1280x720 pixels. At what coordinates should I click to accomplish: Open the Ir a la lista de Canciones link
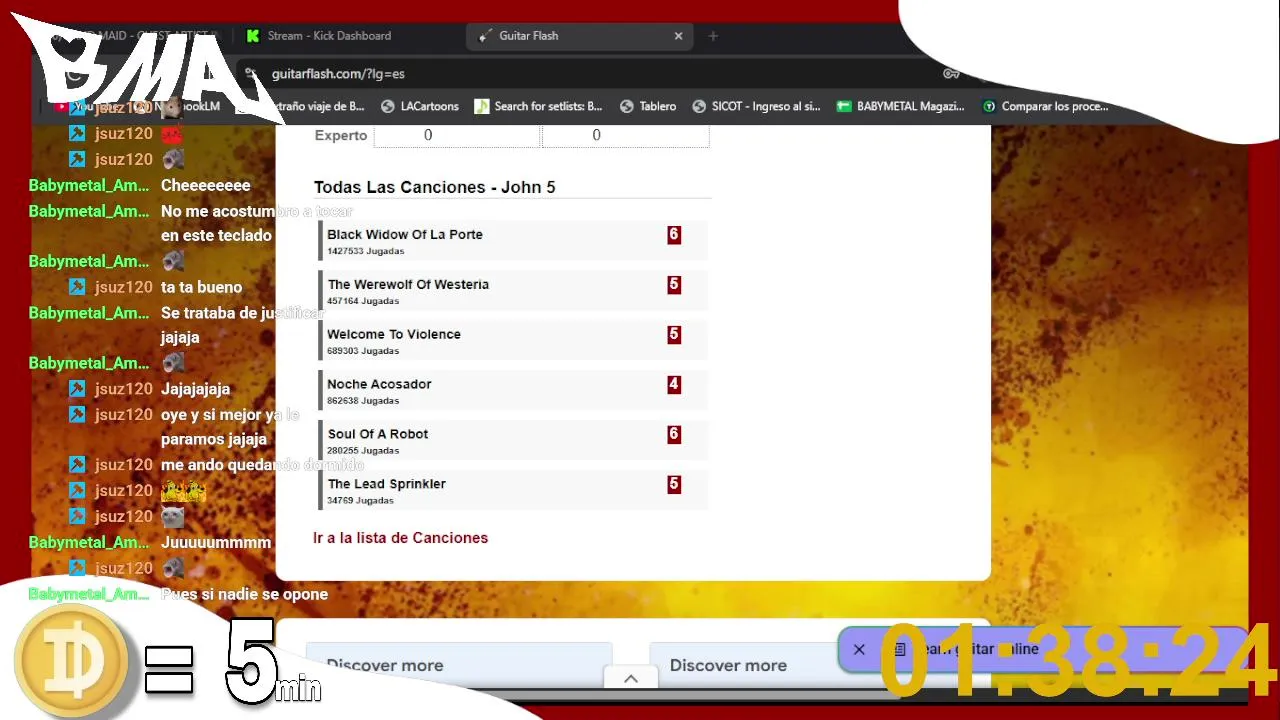(x=400, y=538)
